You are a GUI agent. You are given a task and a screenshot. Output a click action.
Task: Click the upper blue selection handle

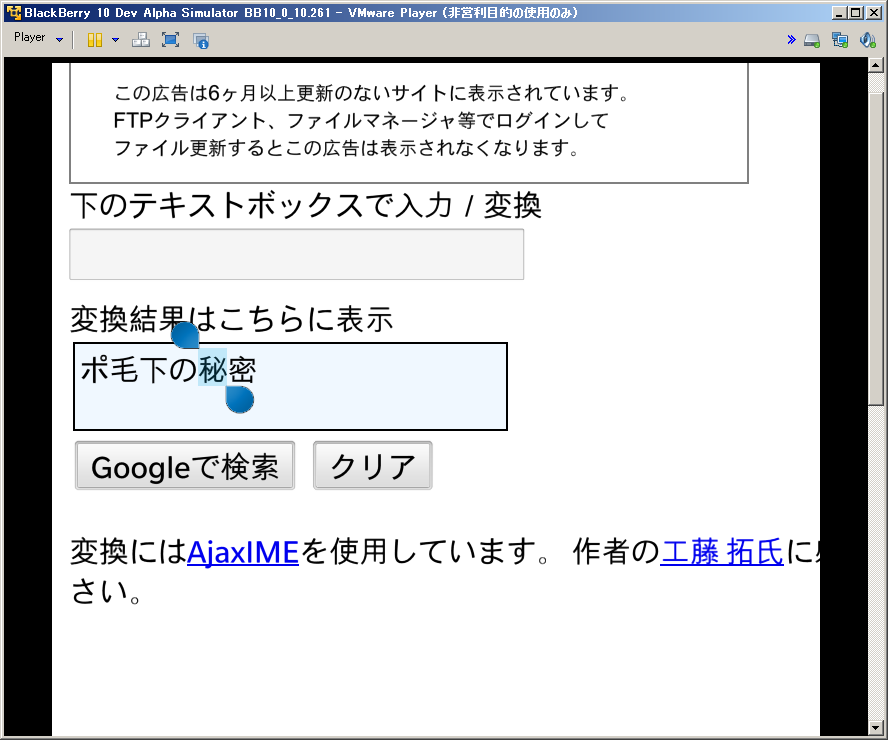tap(185, 335)
